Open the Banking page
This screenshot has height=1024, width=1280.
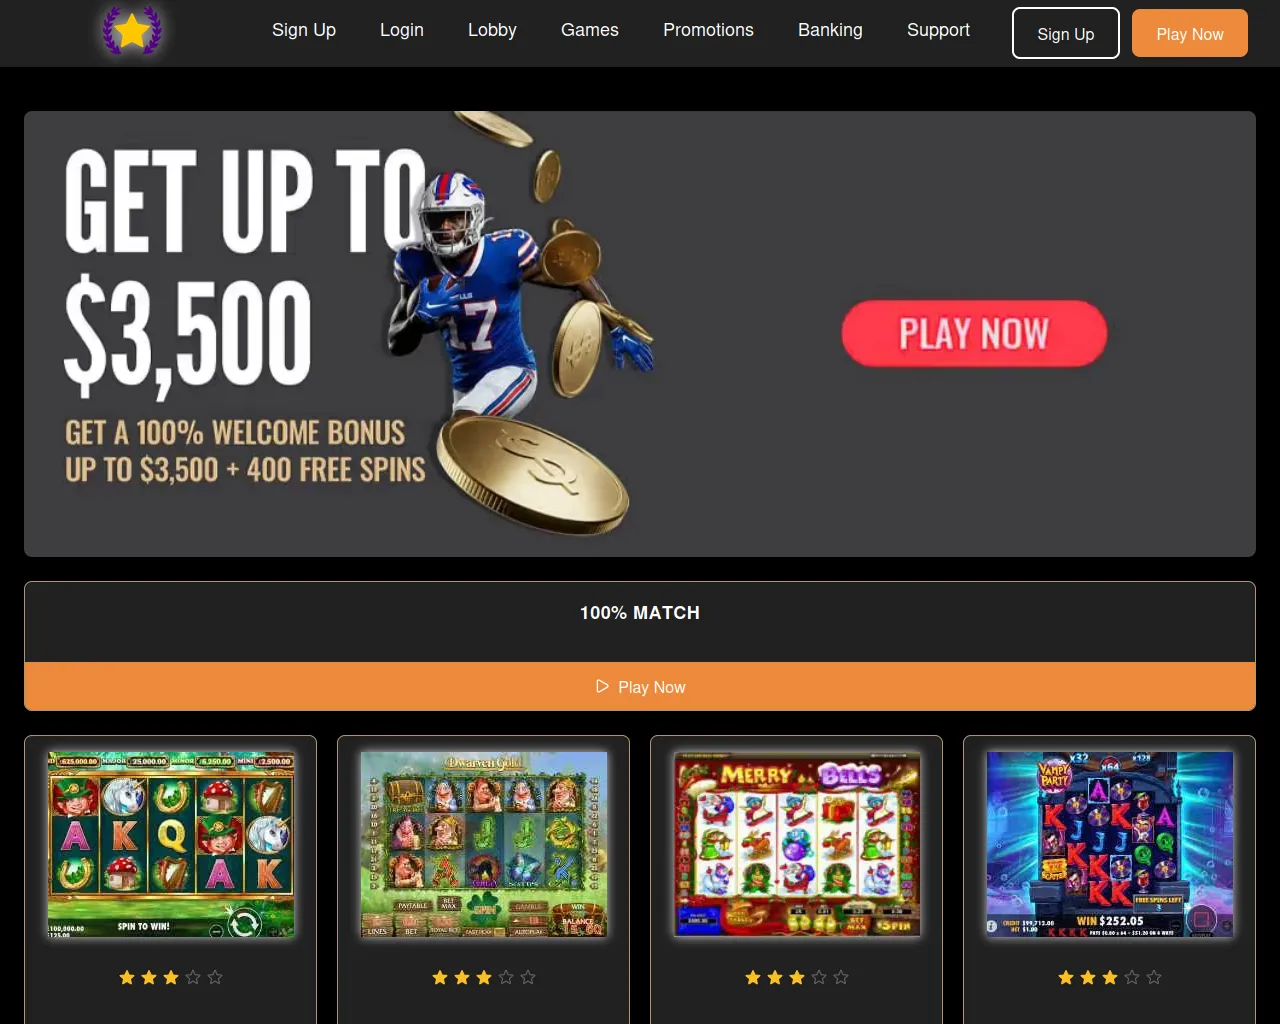(830, 30)
